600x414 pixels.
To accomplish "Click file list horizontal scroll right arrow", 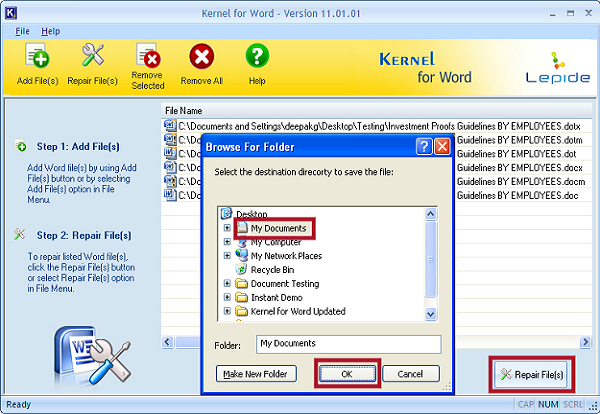I will tap(585, 342).
